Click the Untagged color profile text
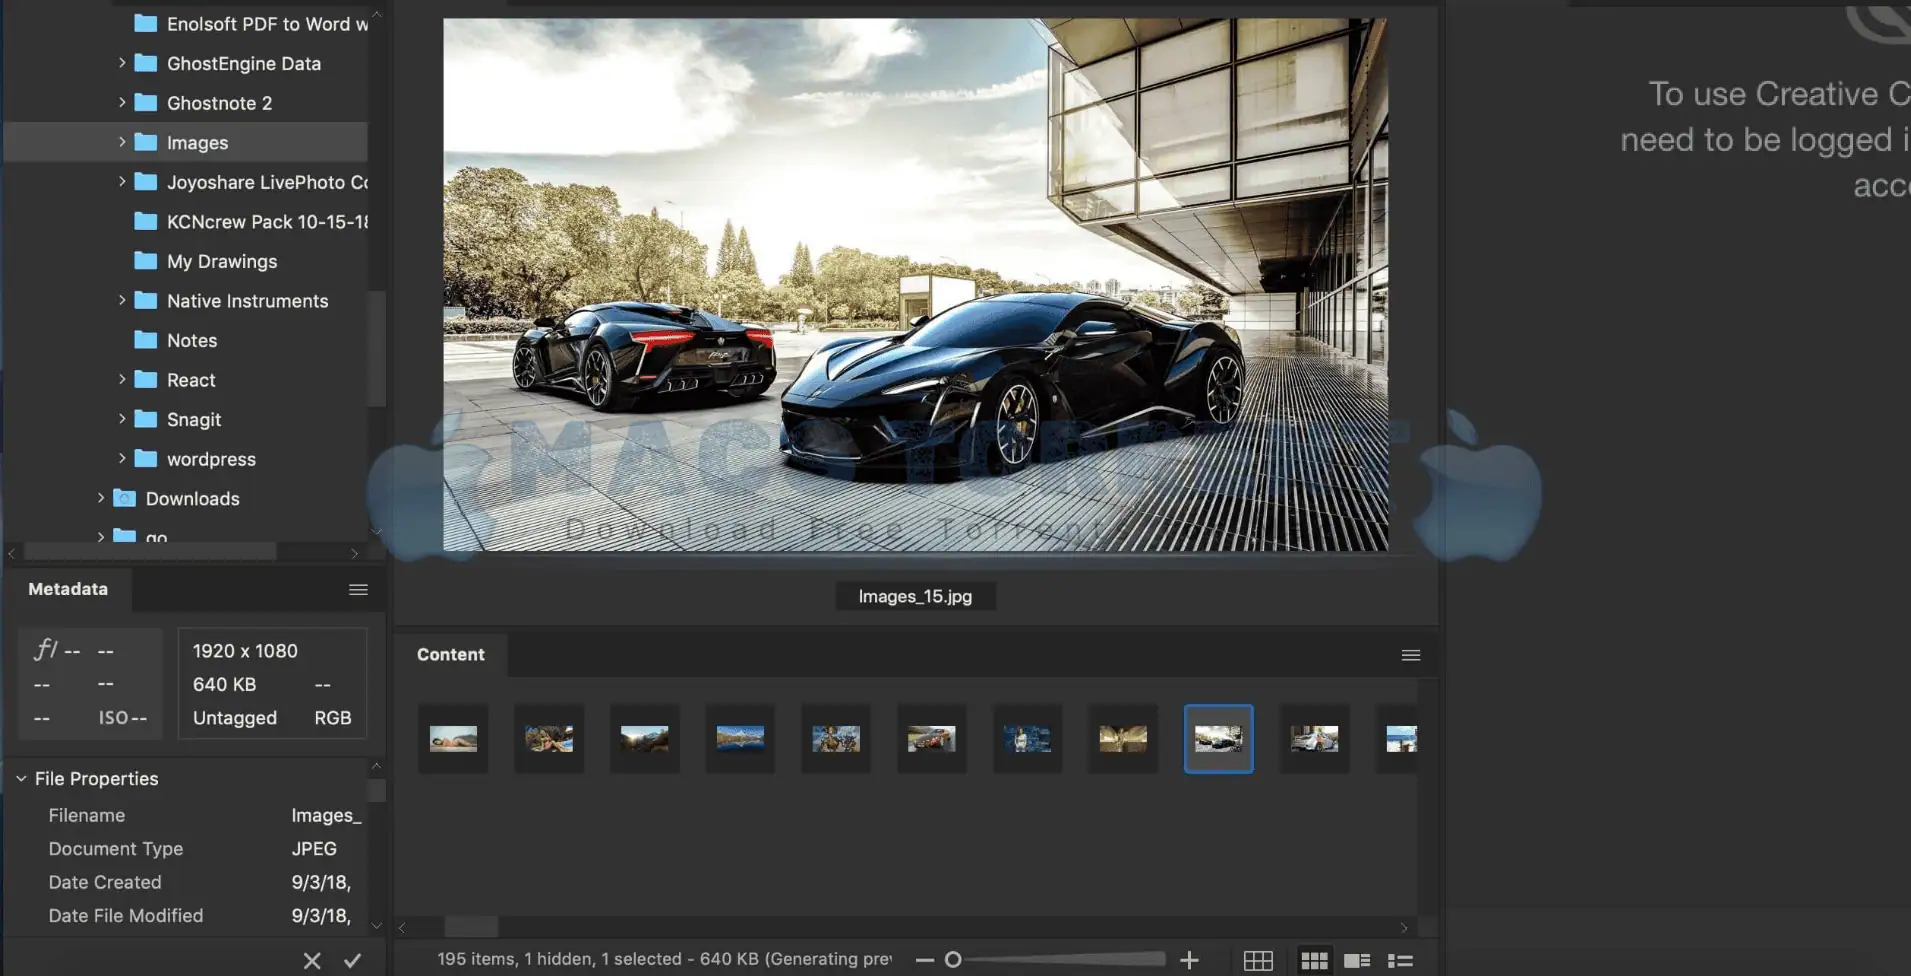The height and width of the screenshot is (976, 1911). [x=235, y=717]
